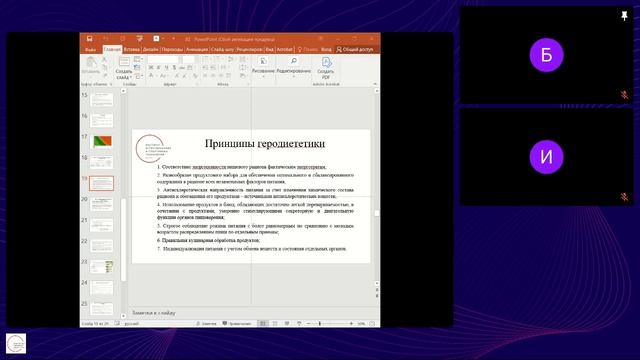Toggle Заметки notes pane in status bar
This screenshot has height=360, width=640.
(x=206, y=323)
